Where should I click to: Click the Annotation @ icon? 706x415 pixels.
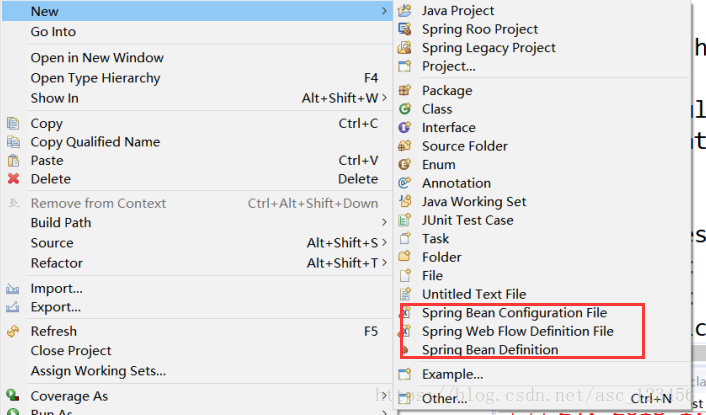click(x=405, y=183)
